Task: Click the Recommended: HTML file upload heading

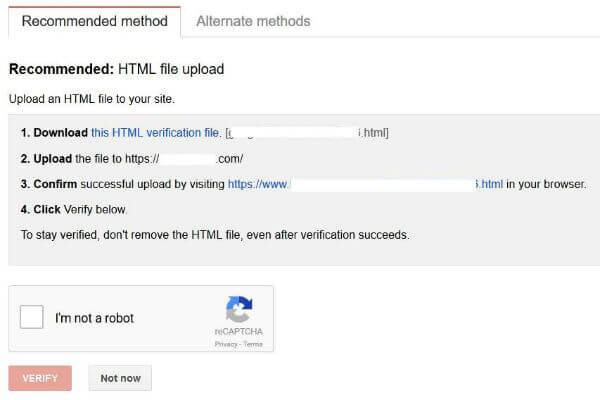Action: click(x=116, y=70)
